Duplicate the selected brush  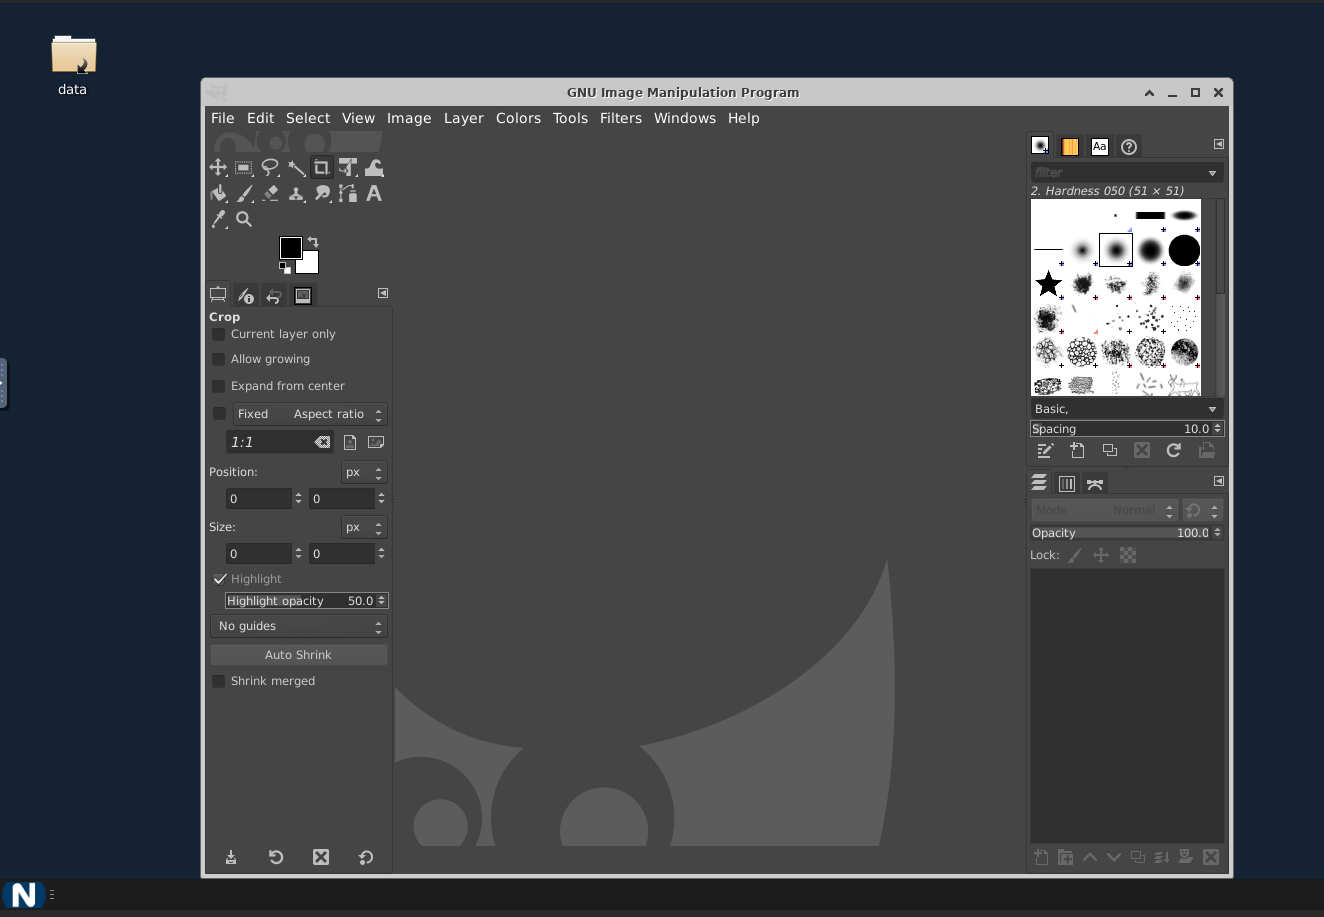click(1109, 451)
